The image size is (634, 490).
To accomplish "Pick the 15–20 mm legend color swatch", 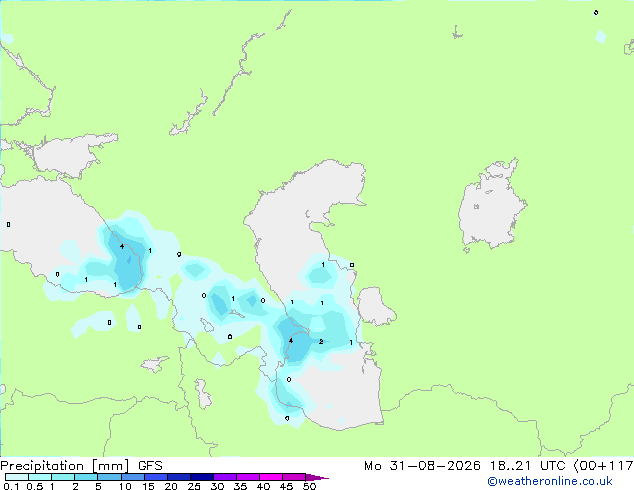I will [155, 477].
